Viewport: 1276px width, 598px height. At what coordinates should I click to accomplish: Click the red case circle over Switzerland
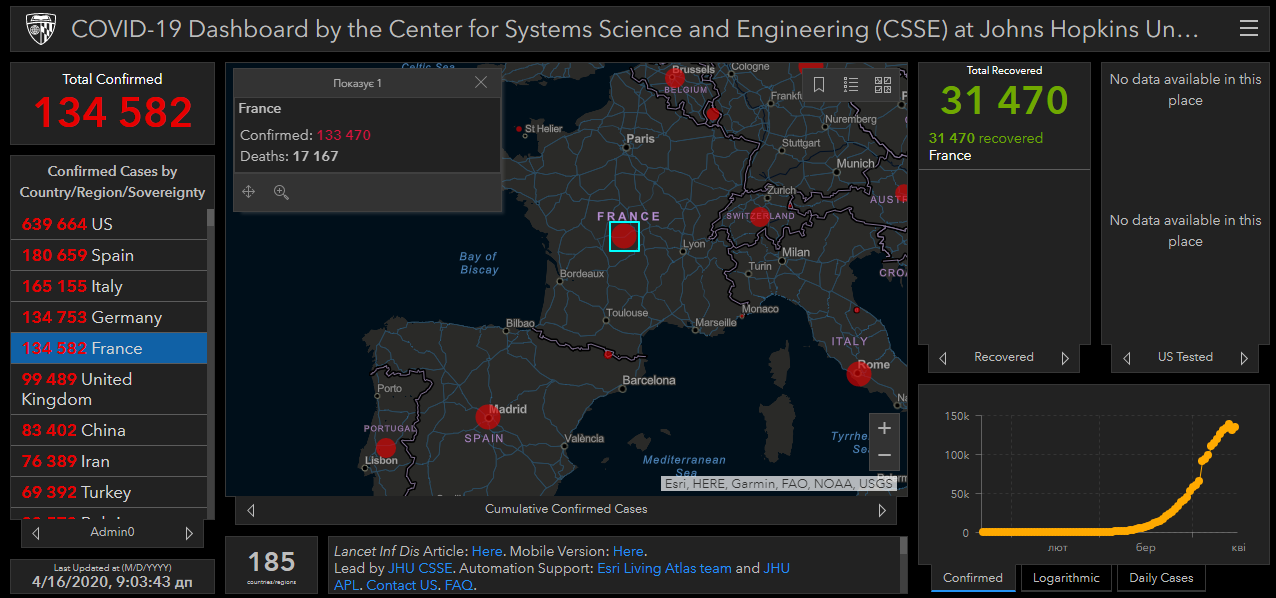(759, 217)
